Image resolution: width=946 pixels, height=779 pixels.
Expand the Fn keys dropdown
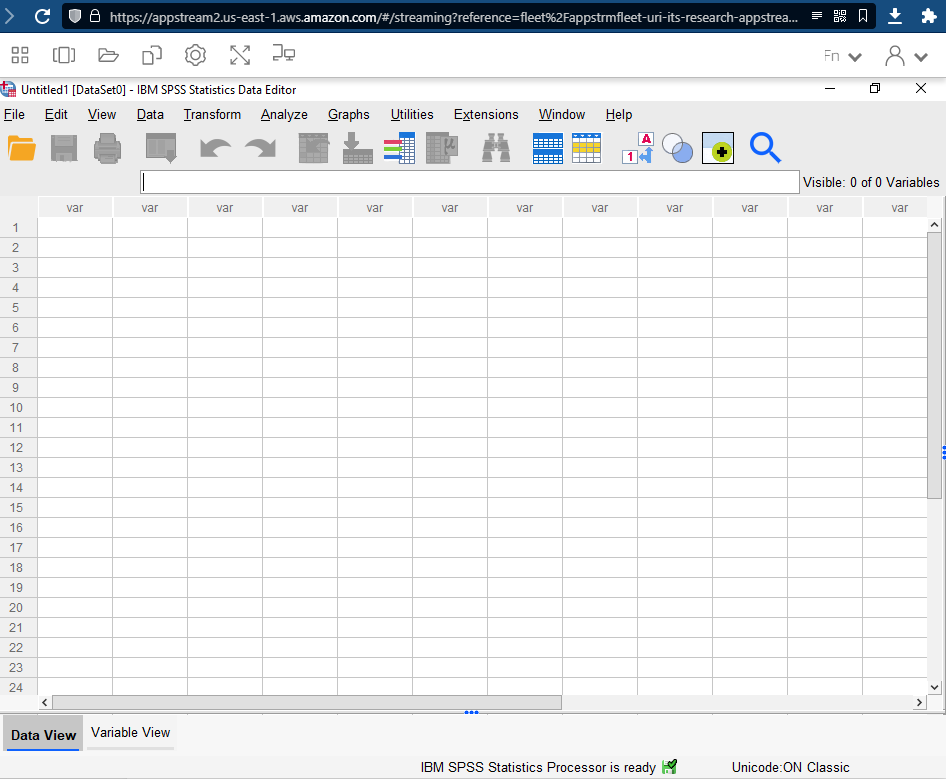(x=843, y=57)
